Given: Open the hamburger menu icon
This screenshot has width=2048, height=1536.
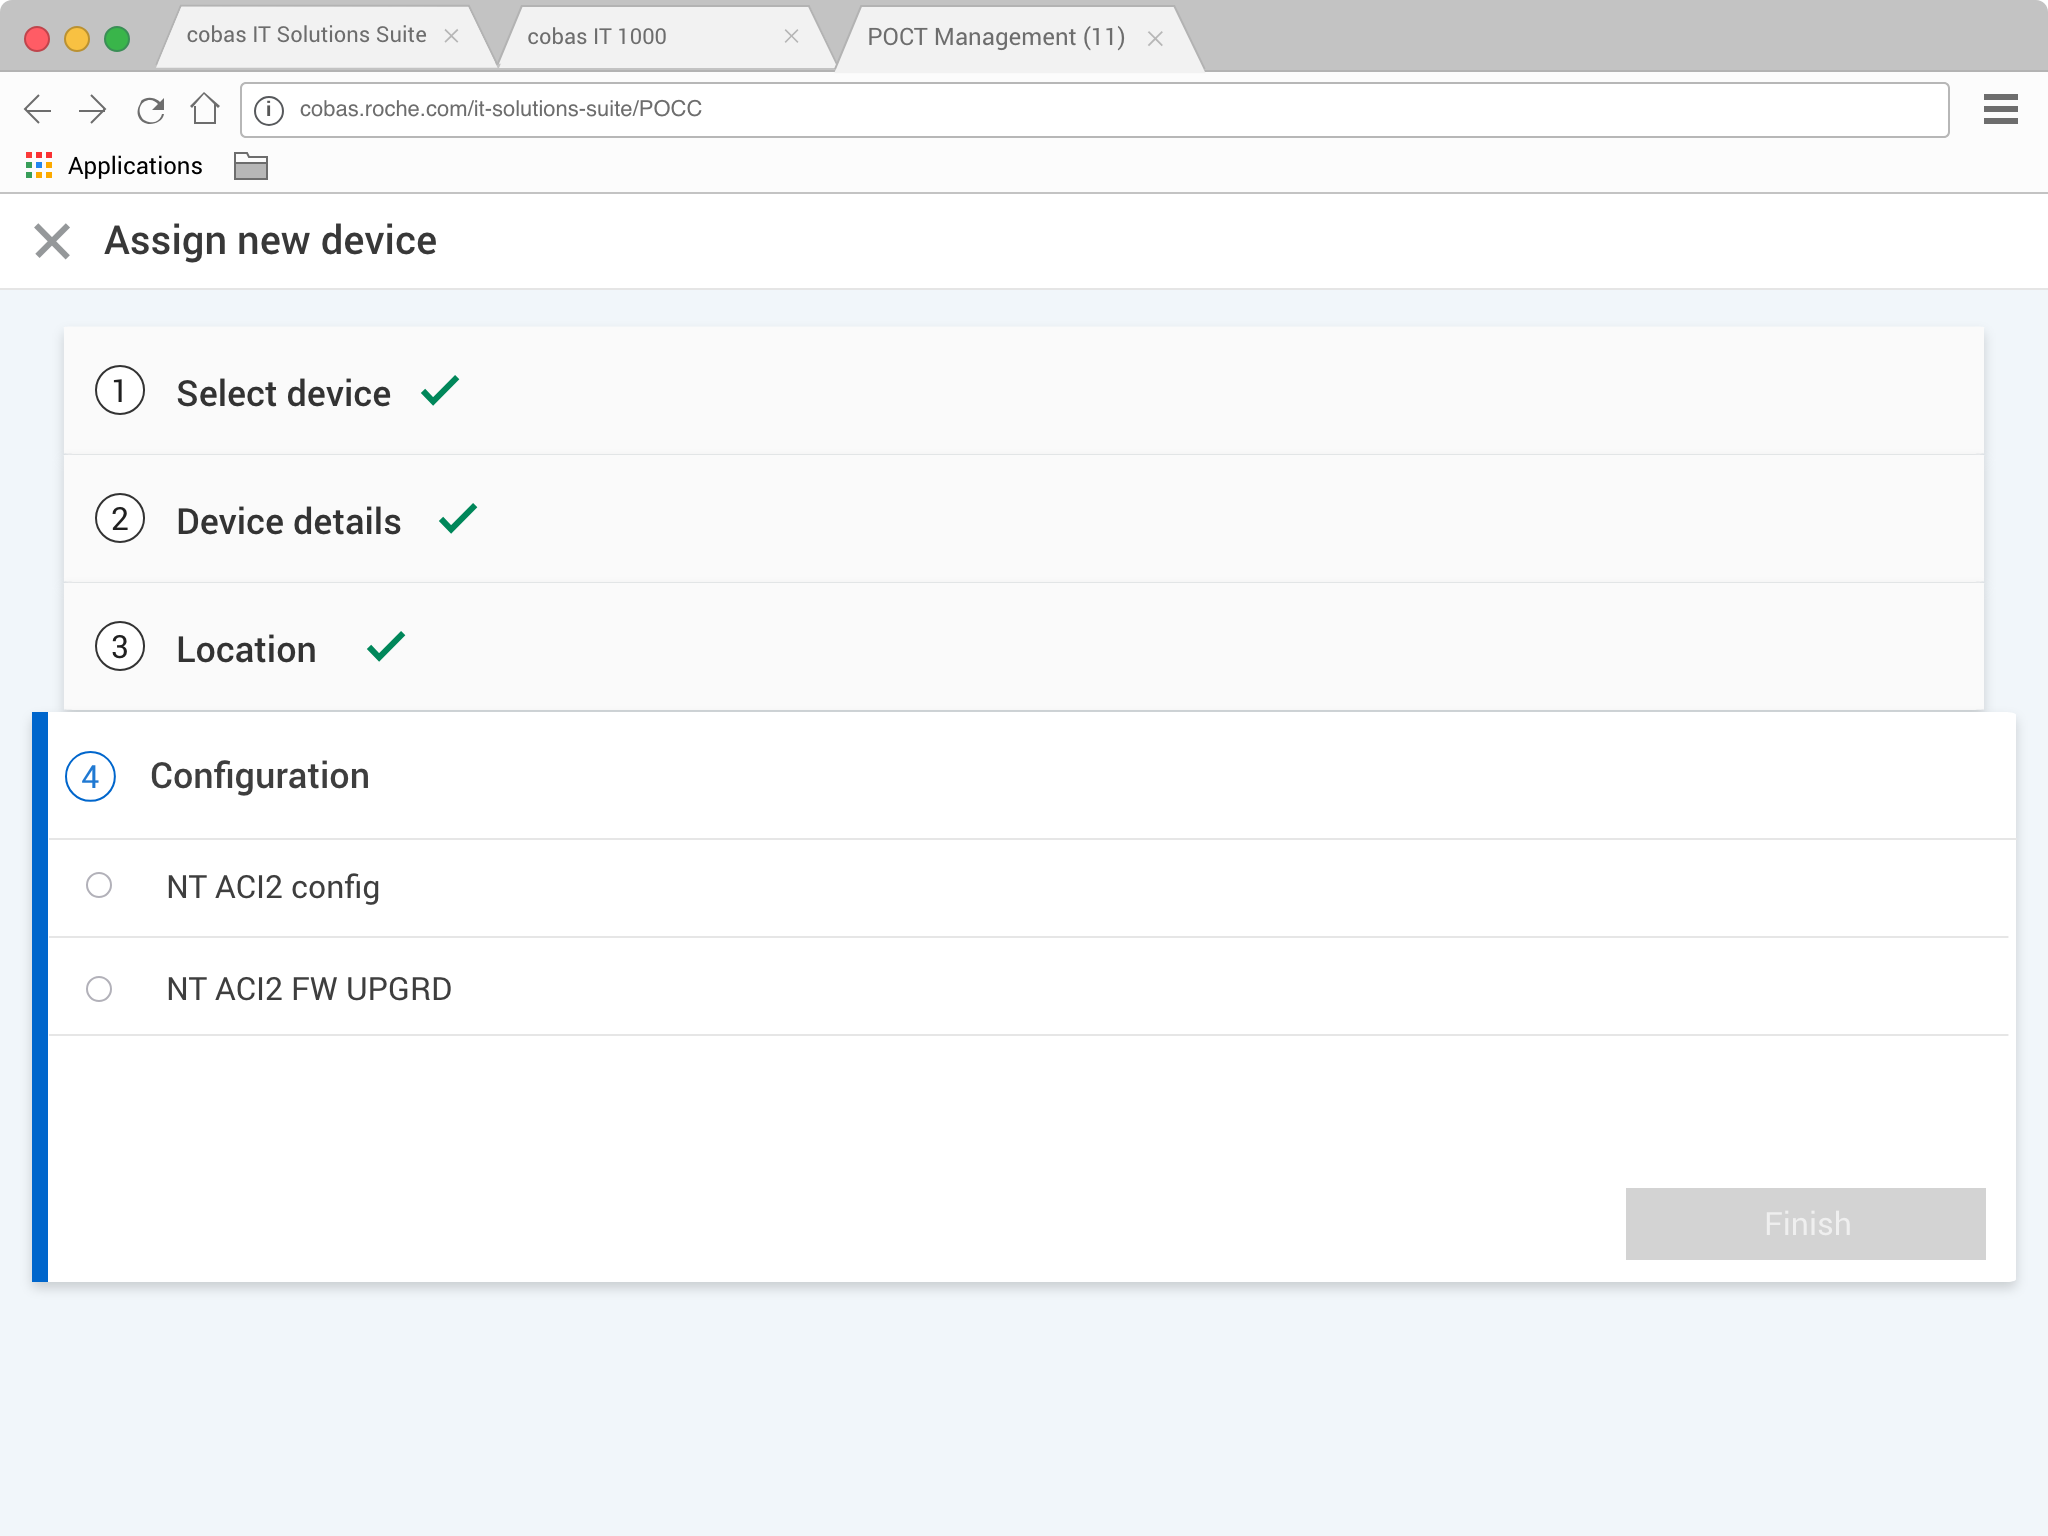Looking at the screenshot, I should pos(2000,109).
